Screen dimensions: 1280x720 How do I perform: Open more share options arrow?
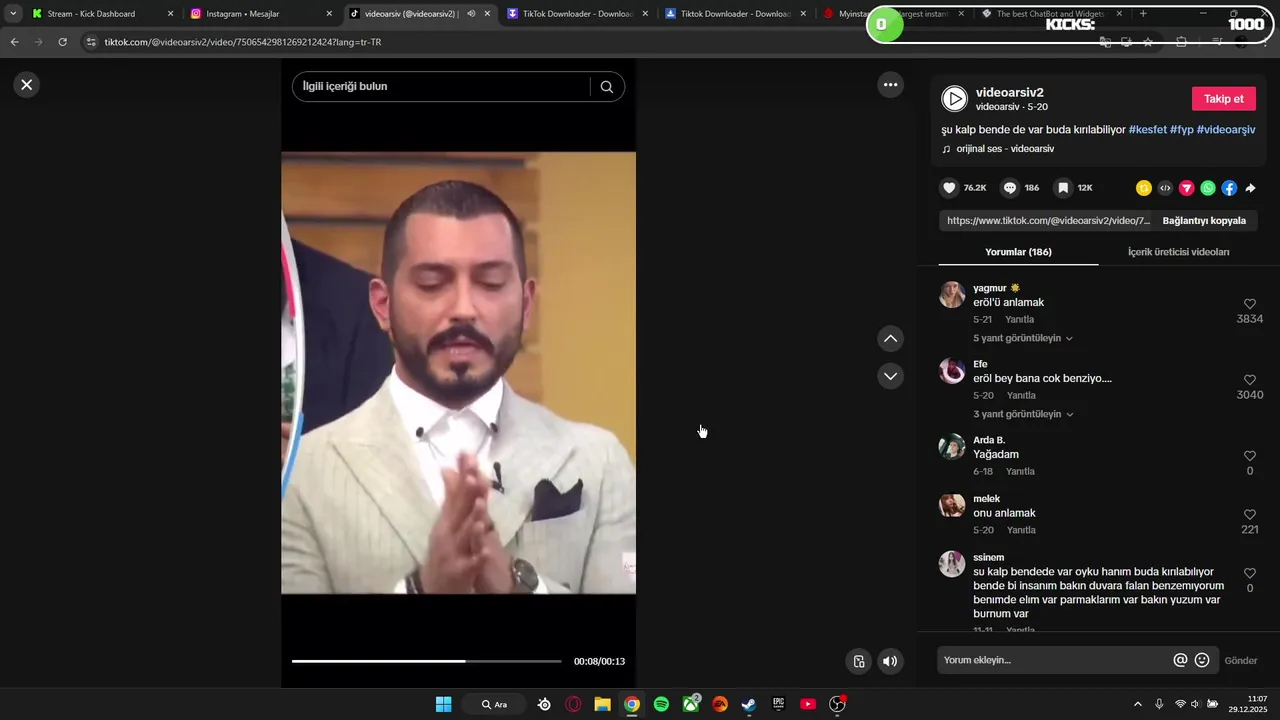click(x=1250, y=188)
